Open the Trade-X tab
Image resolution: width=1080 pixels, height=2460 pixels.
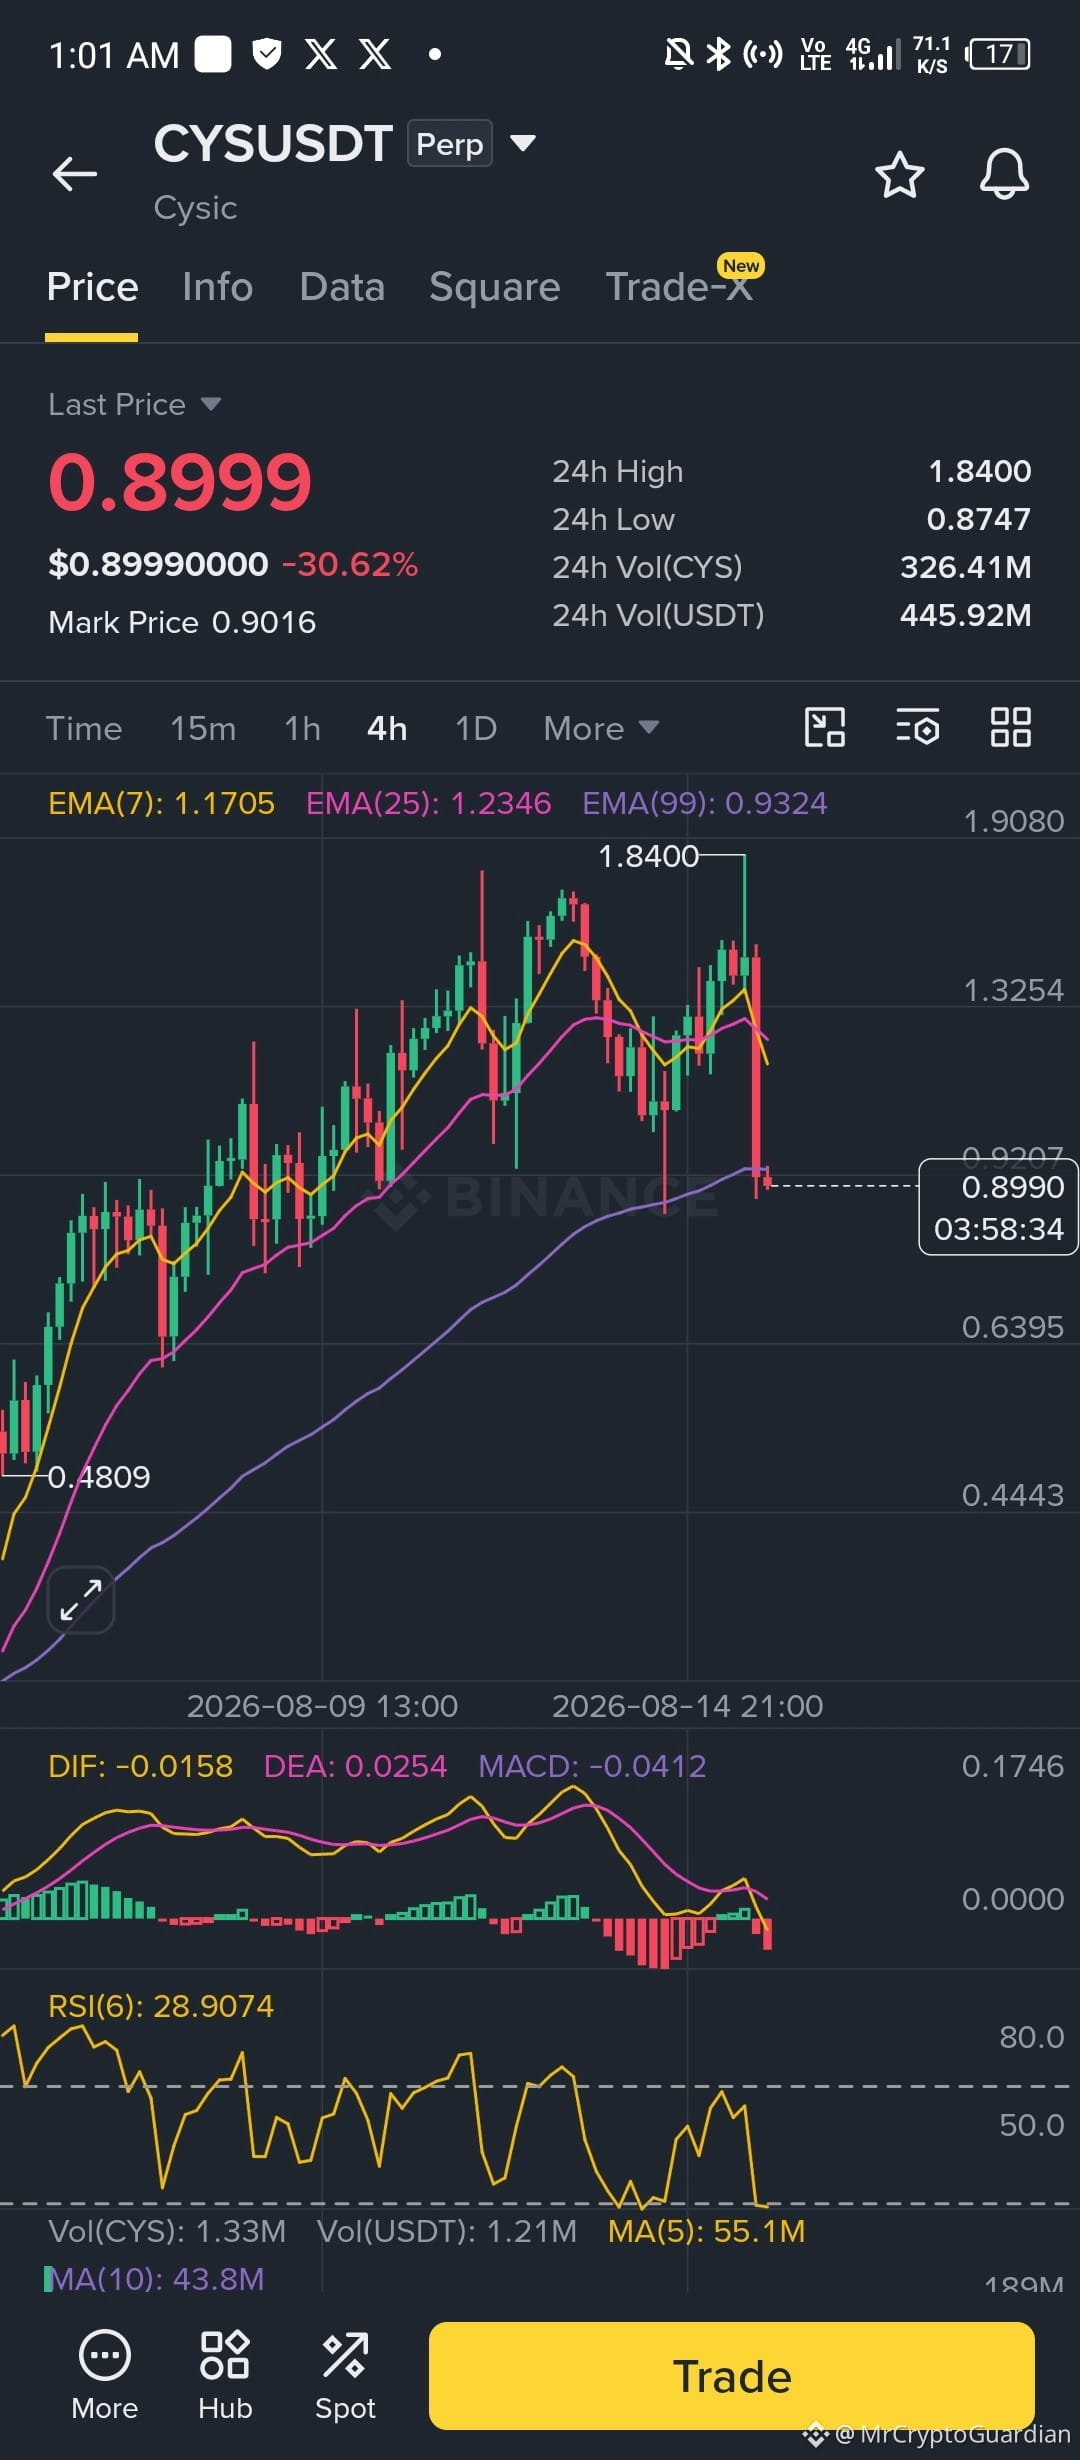pos(680,287)
